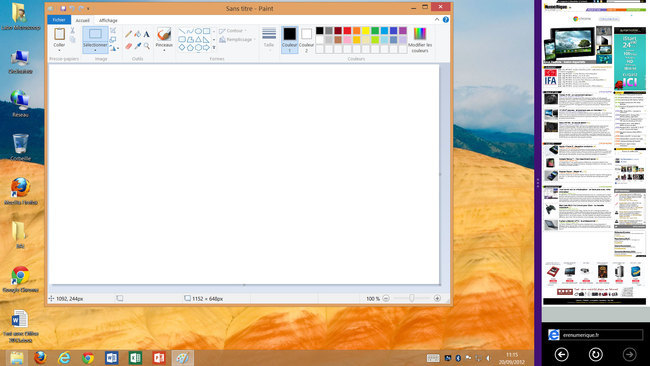Click the Pinceaux brush icon
The image size is (650, 366).
click(164, 34)
